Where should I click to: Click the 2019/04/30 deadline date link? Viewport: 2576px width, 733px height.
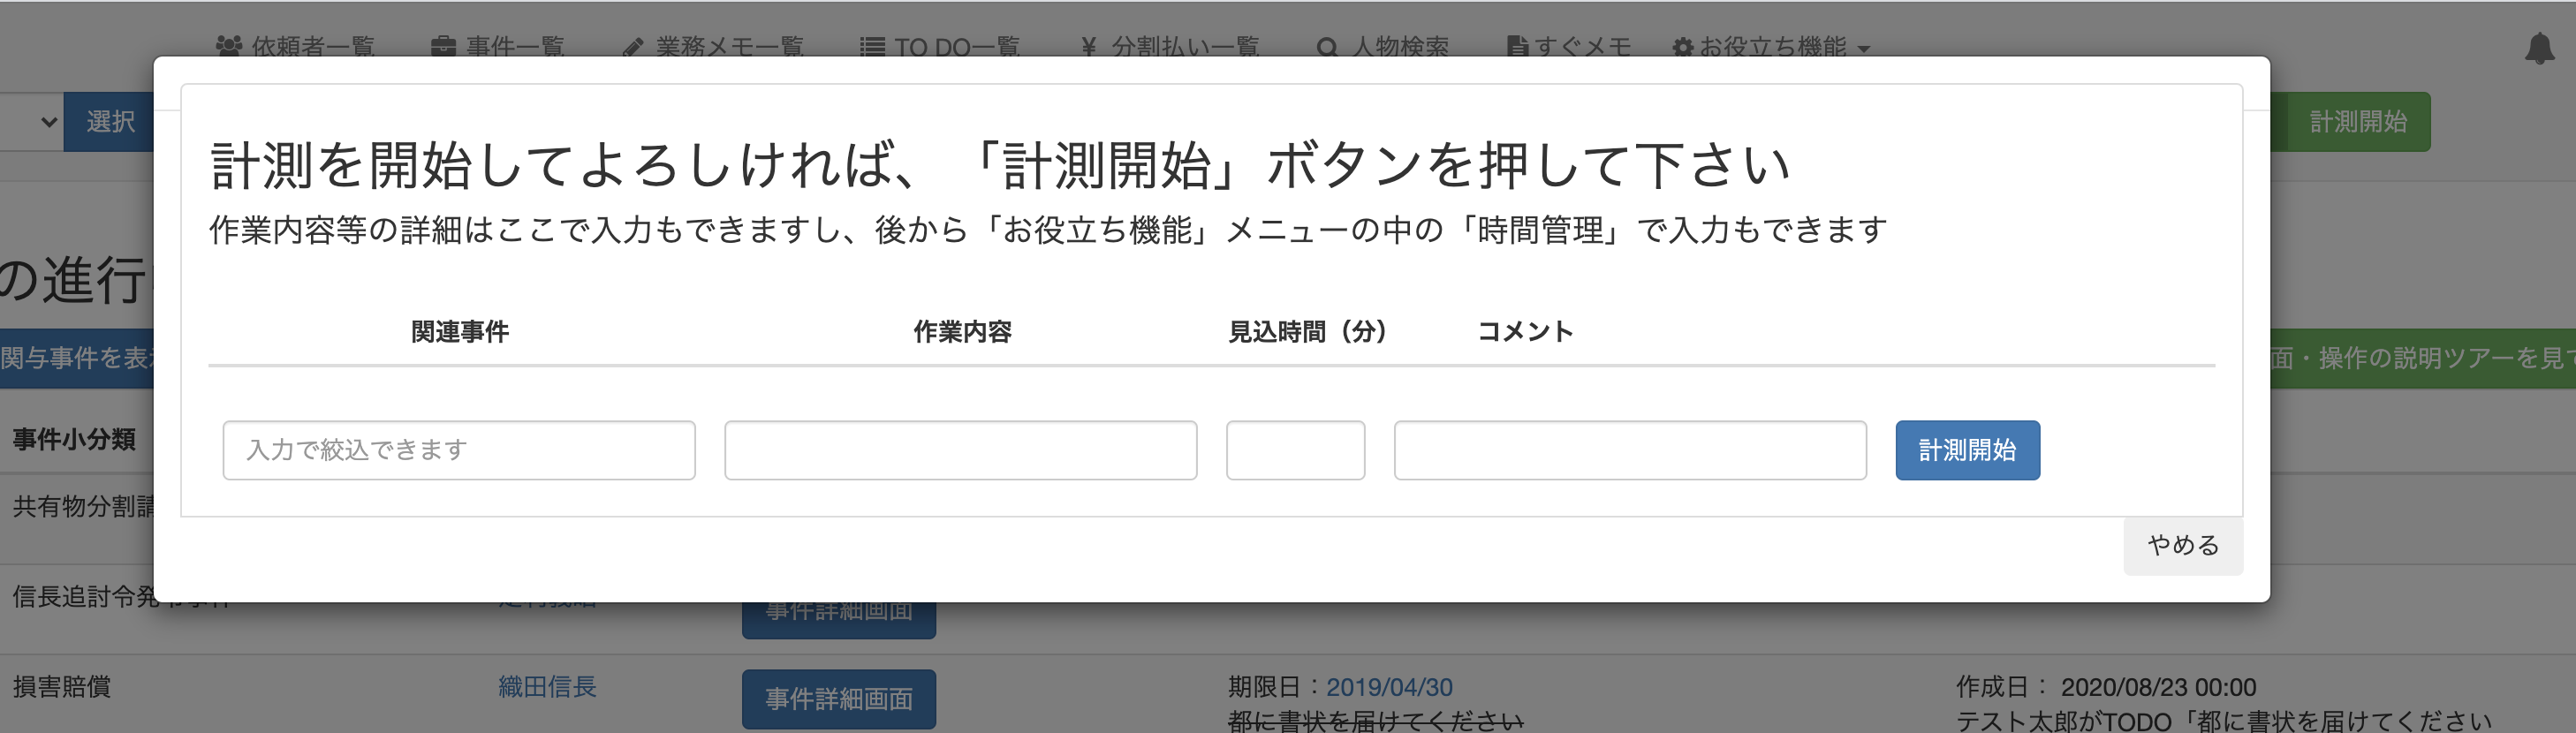[x=1389, y=687]
